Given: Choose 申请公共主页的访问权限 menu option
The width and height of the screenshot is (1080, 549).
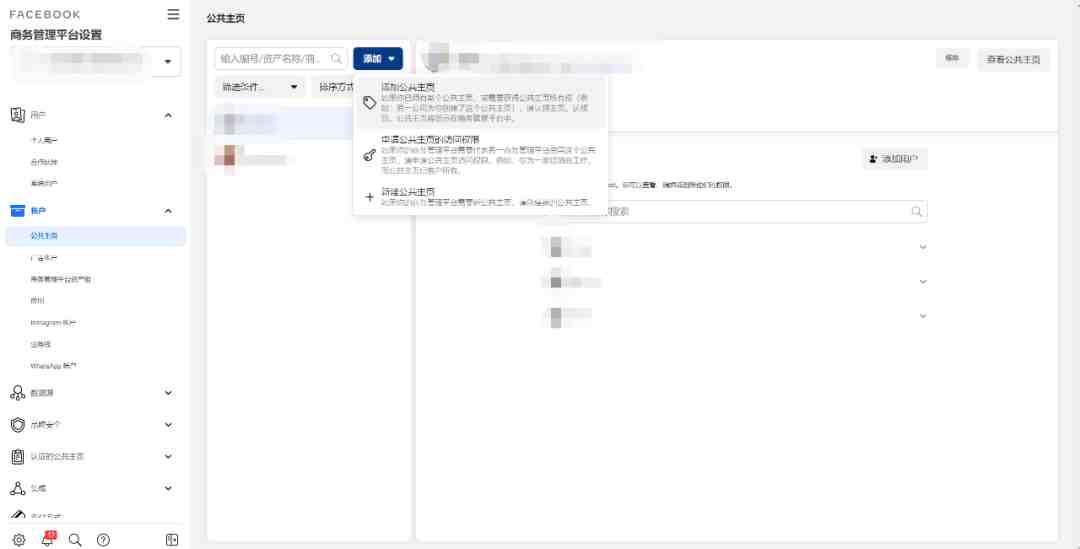Looking at the screenshot, I should [481, 155].
